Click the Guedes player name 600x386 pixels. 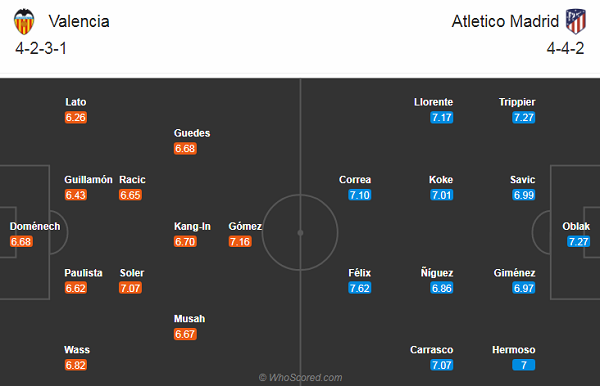[192, 133]
